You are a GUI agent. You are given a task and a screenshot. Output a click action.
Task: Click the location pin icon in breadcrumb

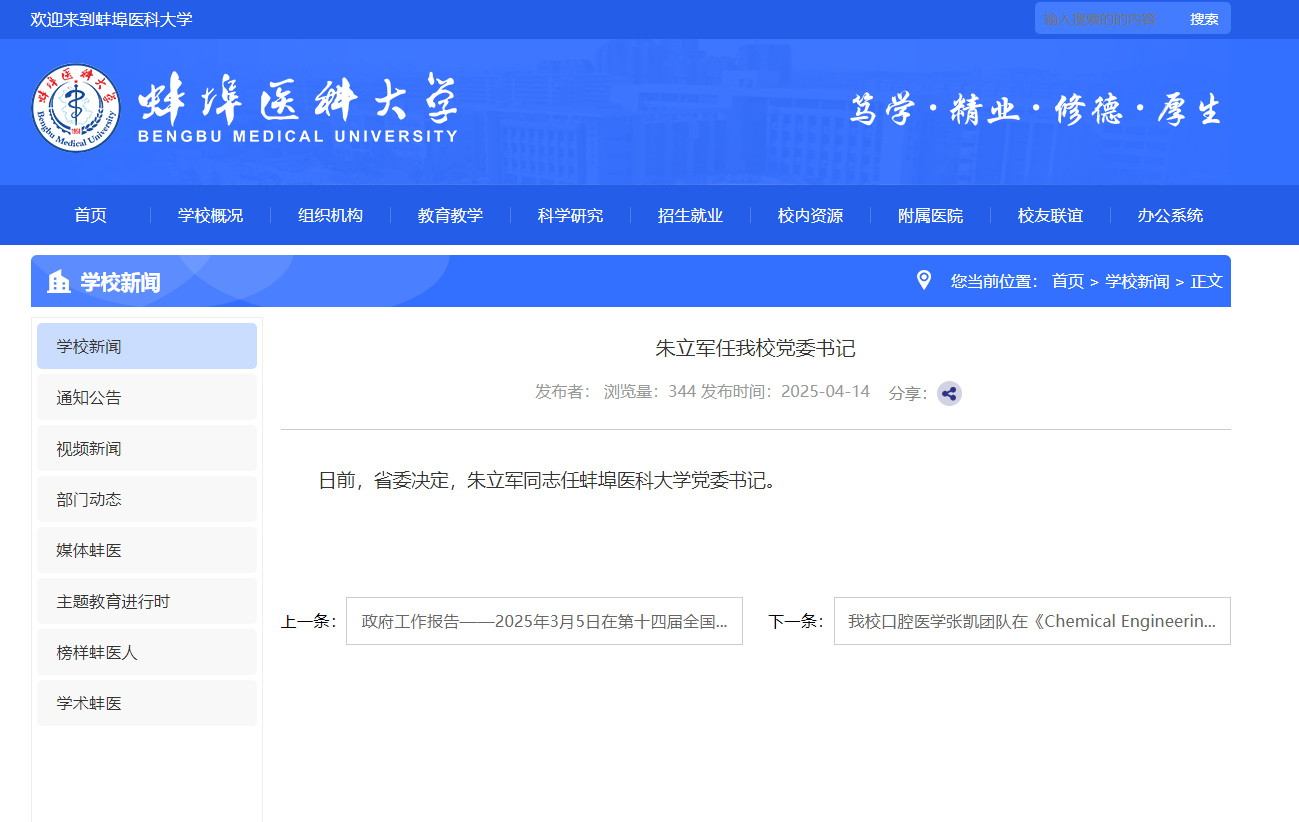[924, 280]
